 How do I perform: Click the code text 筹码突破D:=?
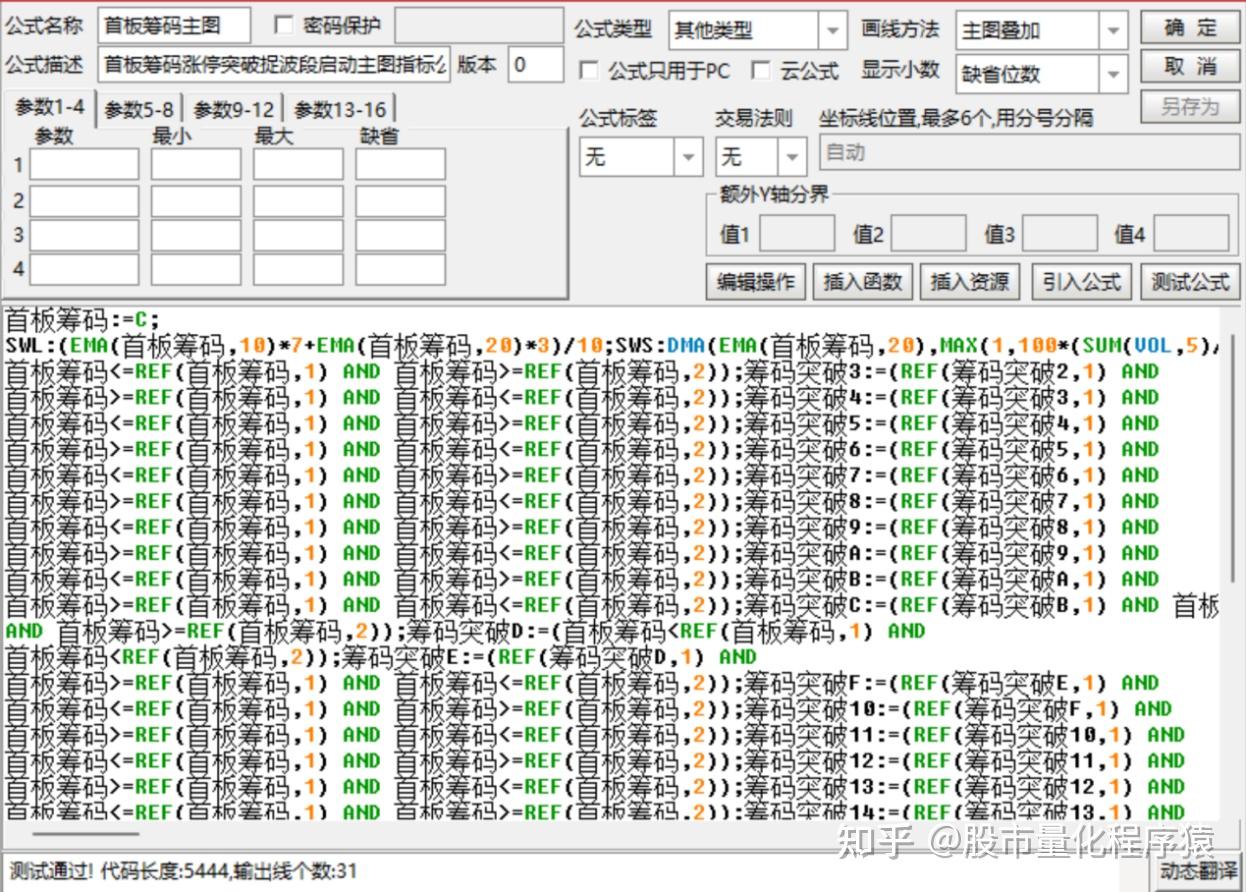479,631
